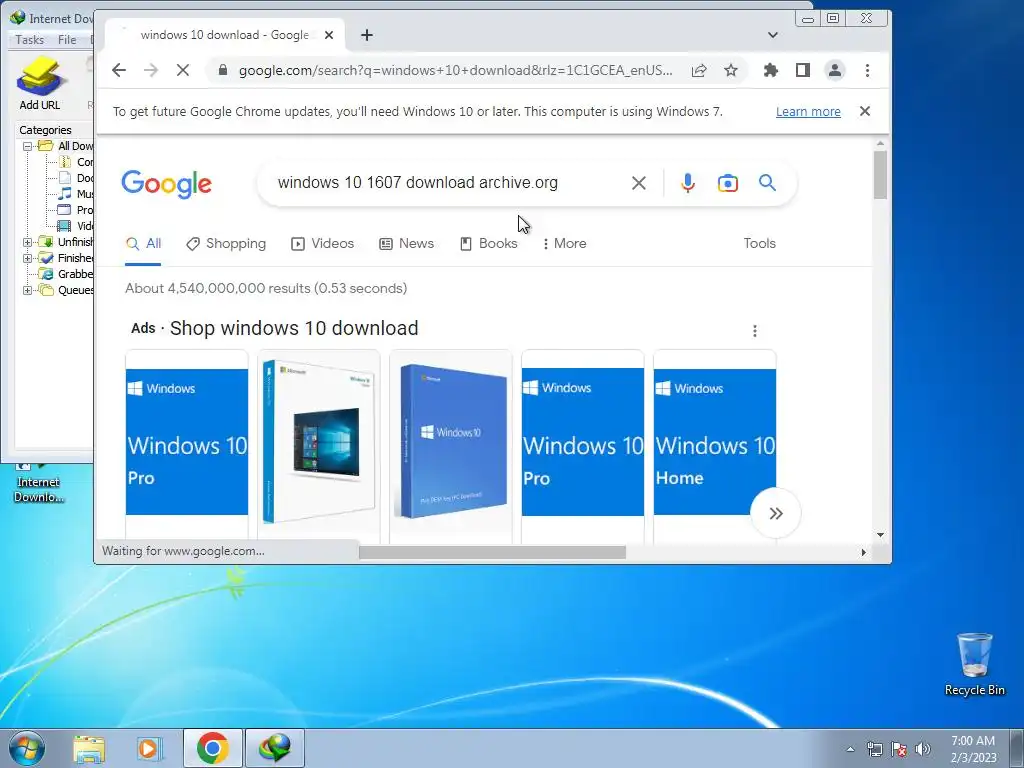Screen dimensions: 1024x768
Task: Open the tab search chevron in Chrome
Action: (773, 35)
